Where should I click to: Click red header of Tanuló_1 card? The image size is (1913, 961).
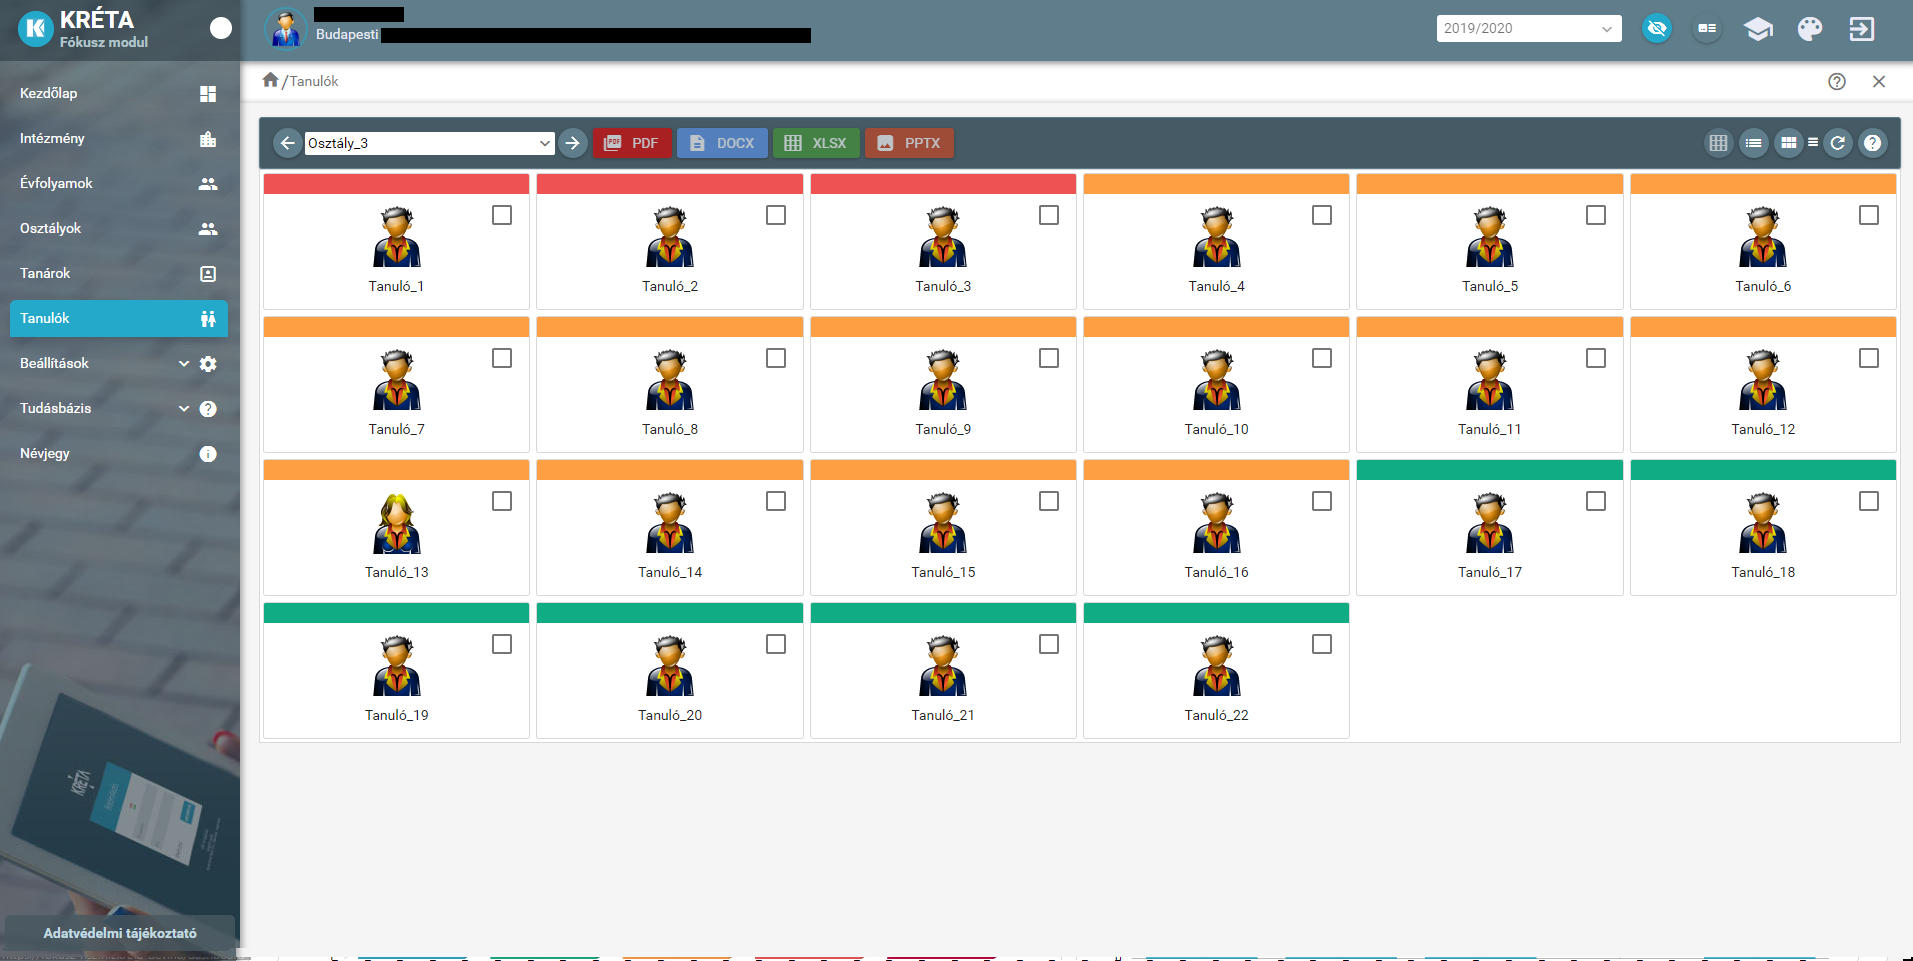[397, 184]
